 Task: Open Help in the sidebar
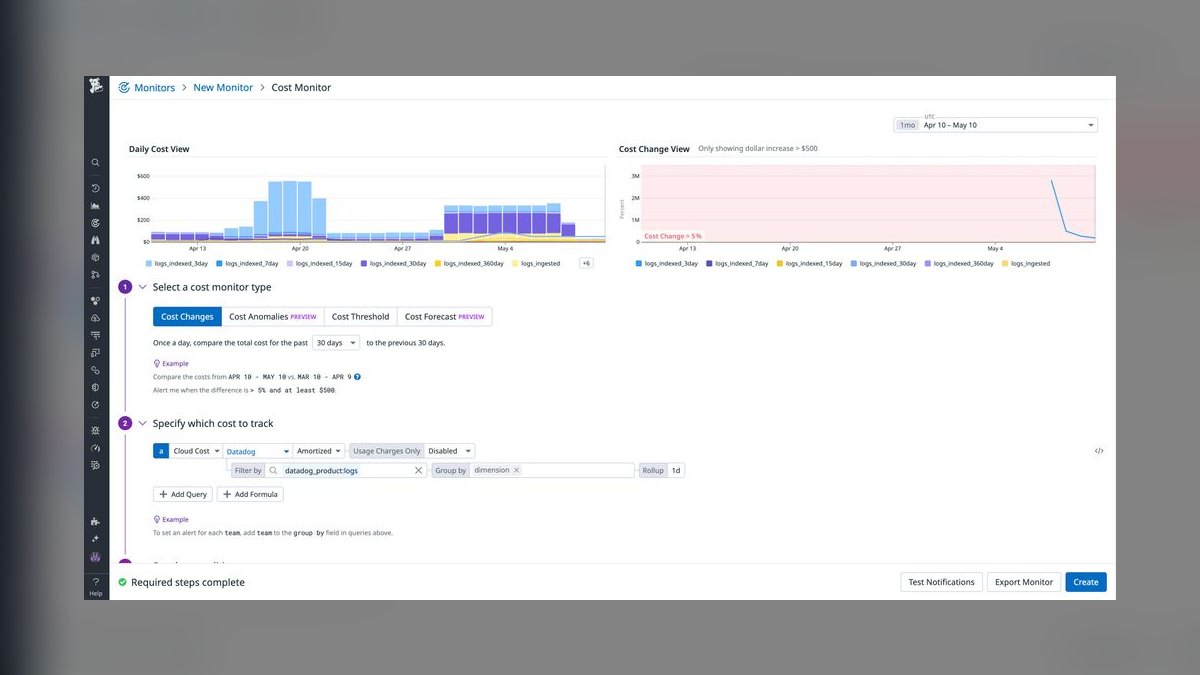click(96, 587)
